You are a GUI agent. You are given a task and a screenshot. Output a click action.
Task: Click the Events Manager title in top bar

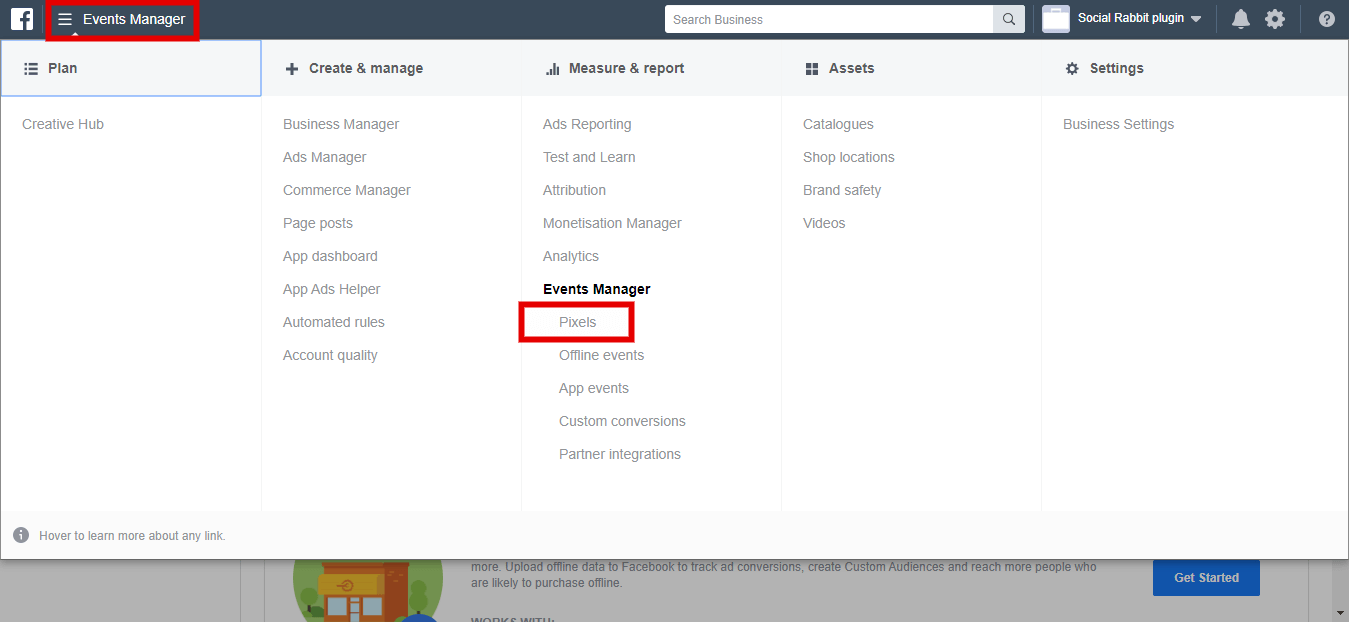134,19
